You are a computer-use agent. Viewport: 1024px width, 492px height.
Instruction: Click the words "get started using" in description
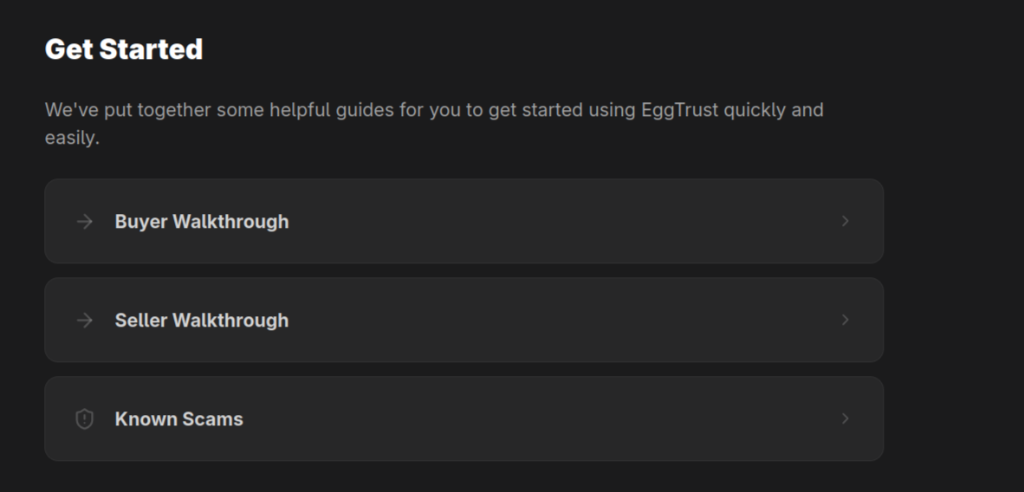(561, 110)
